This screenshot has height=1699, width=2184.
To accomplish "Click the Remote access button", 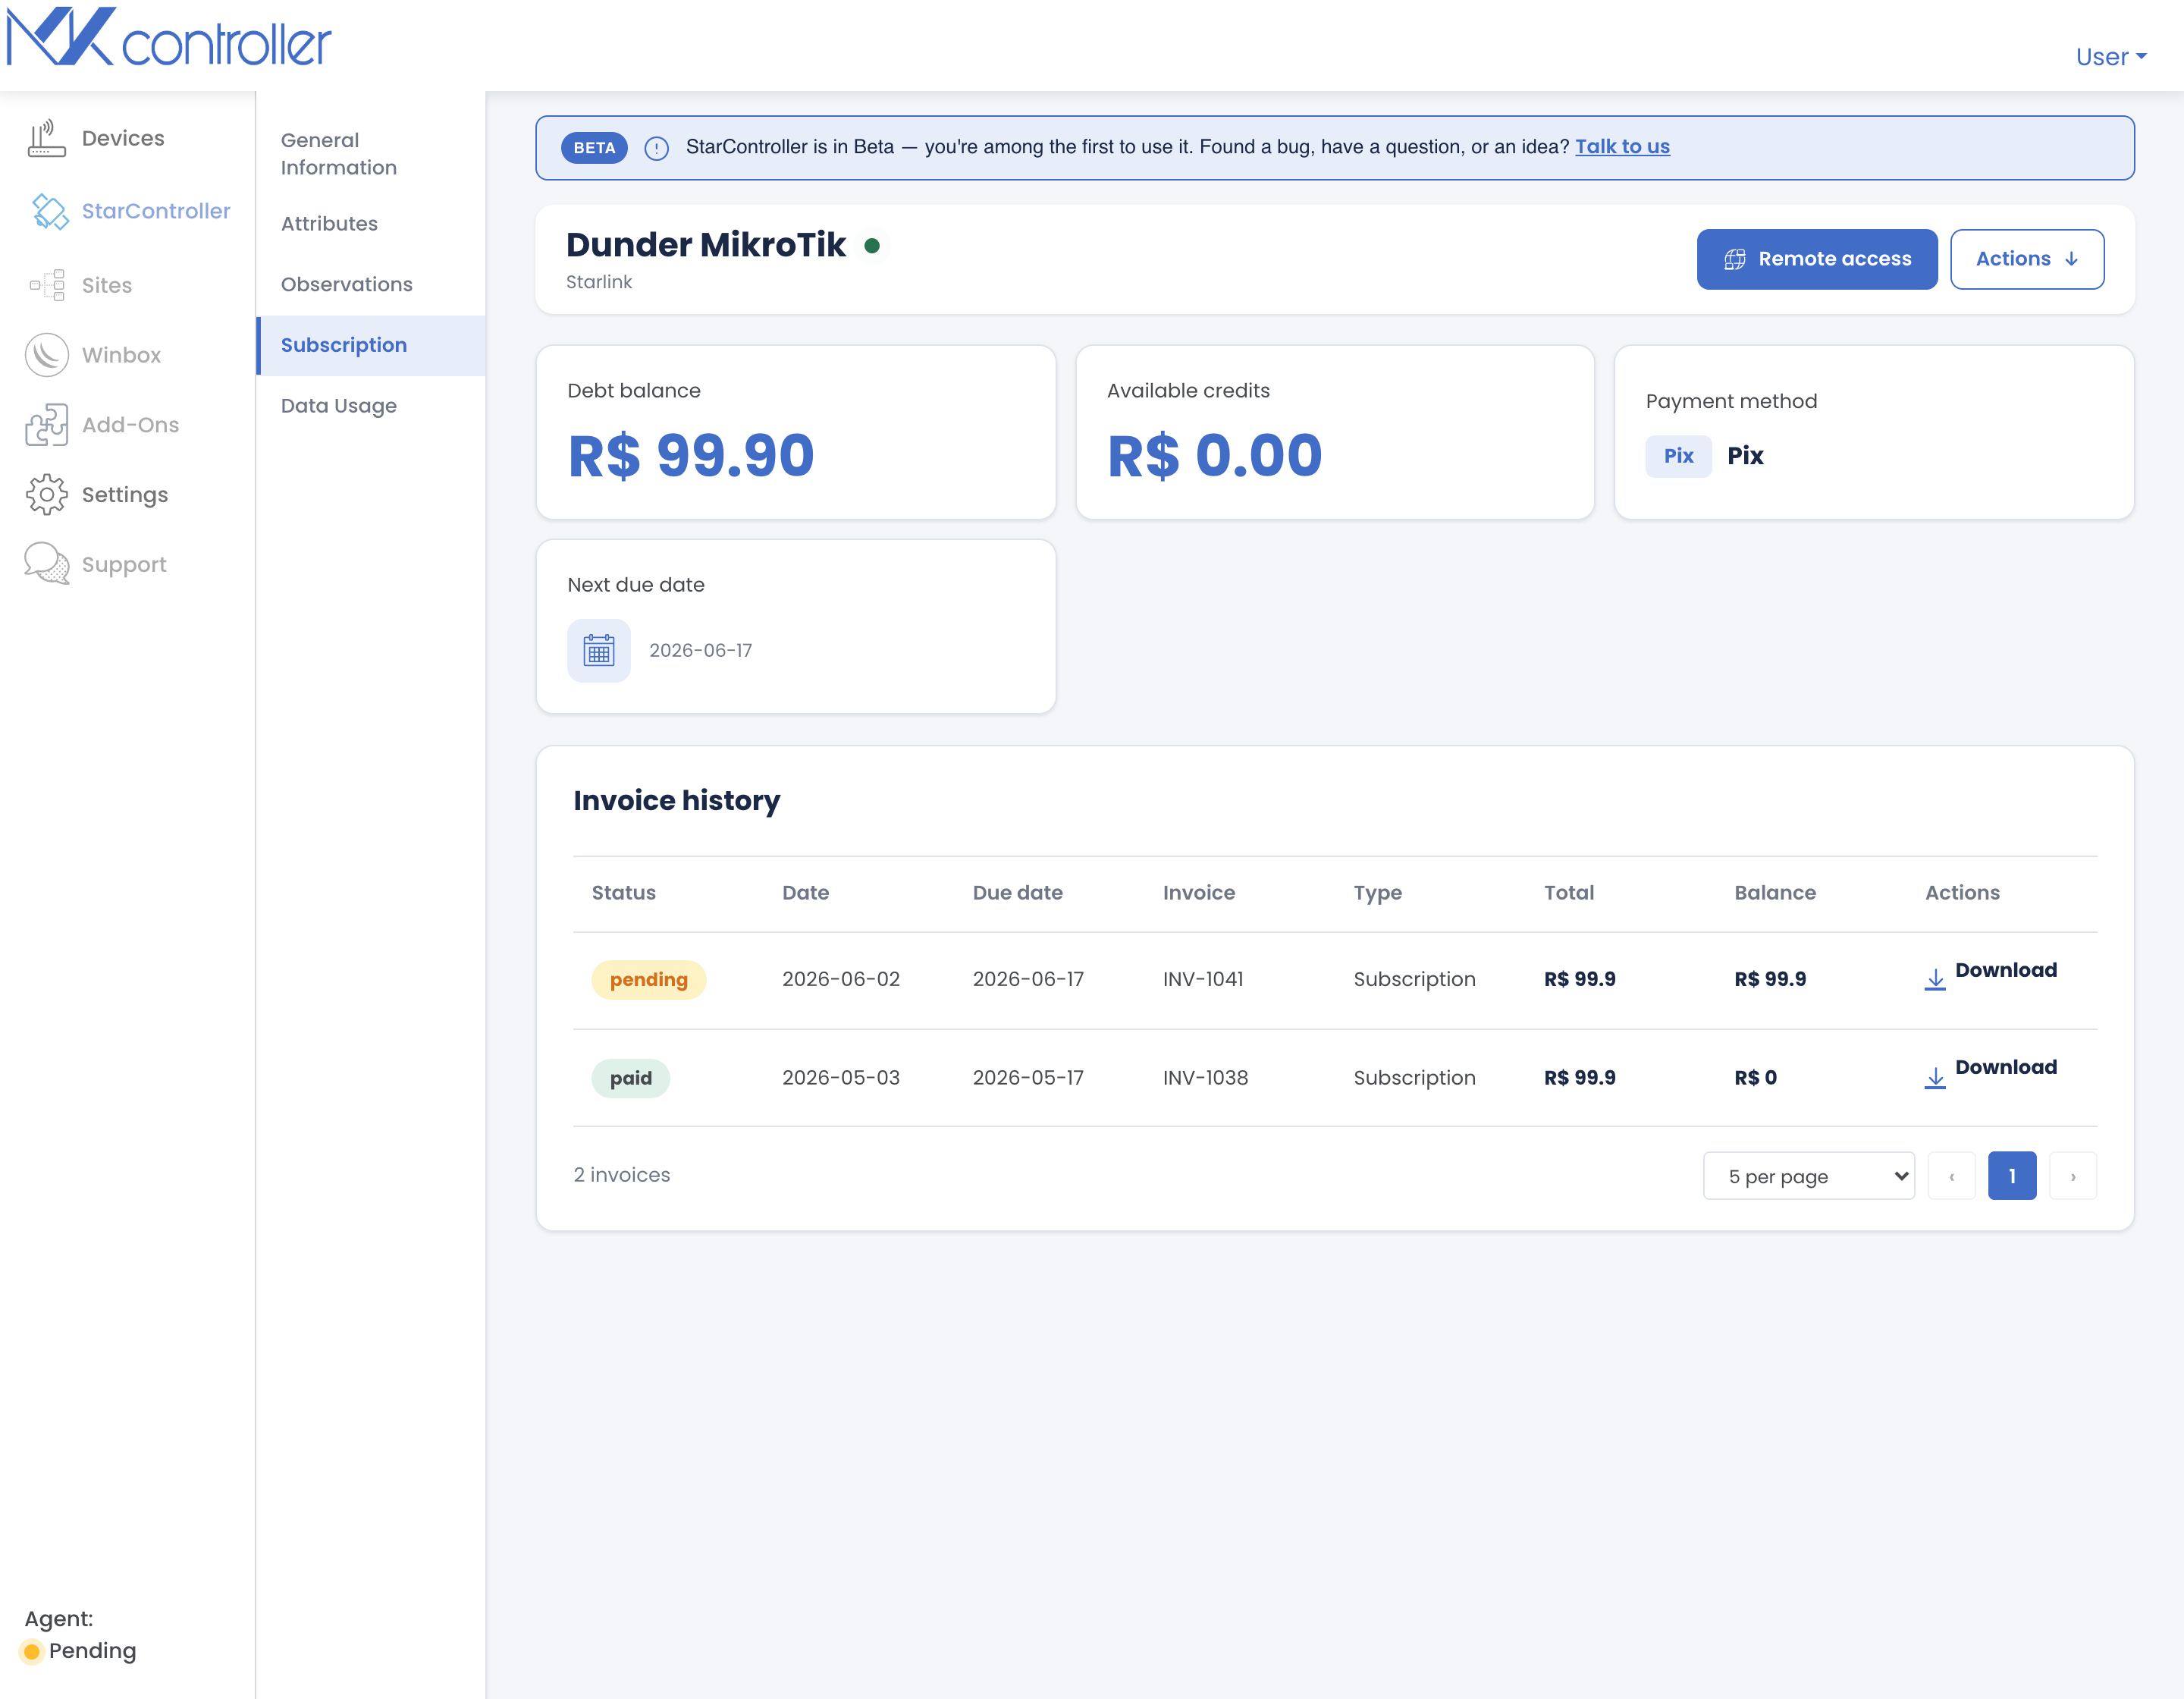I will pos(1817,259).
